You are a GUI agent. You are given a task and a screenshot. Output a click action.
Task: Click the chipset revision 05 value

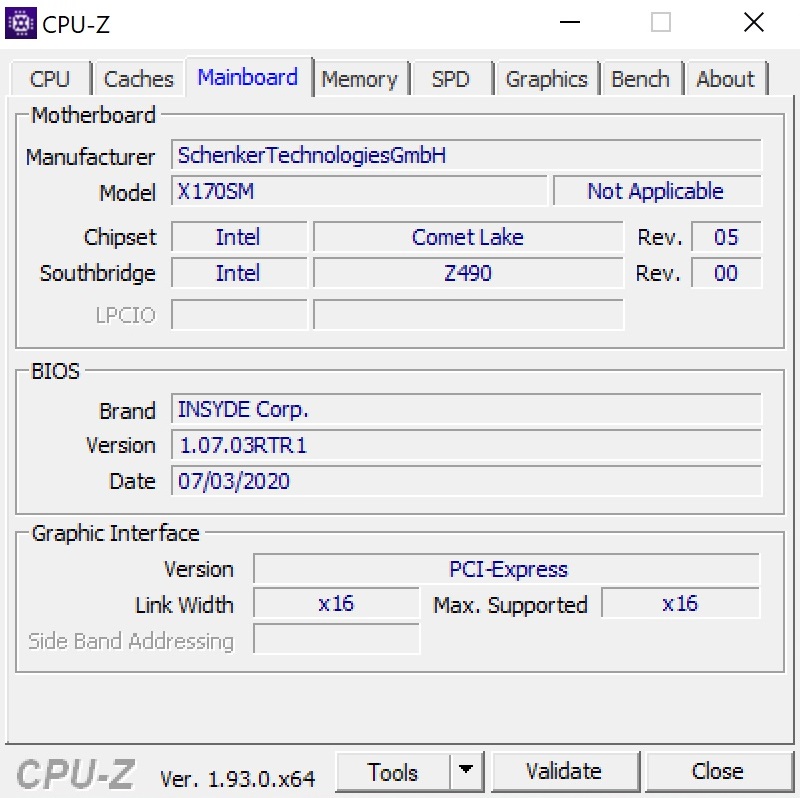point(726,236)
